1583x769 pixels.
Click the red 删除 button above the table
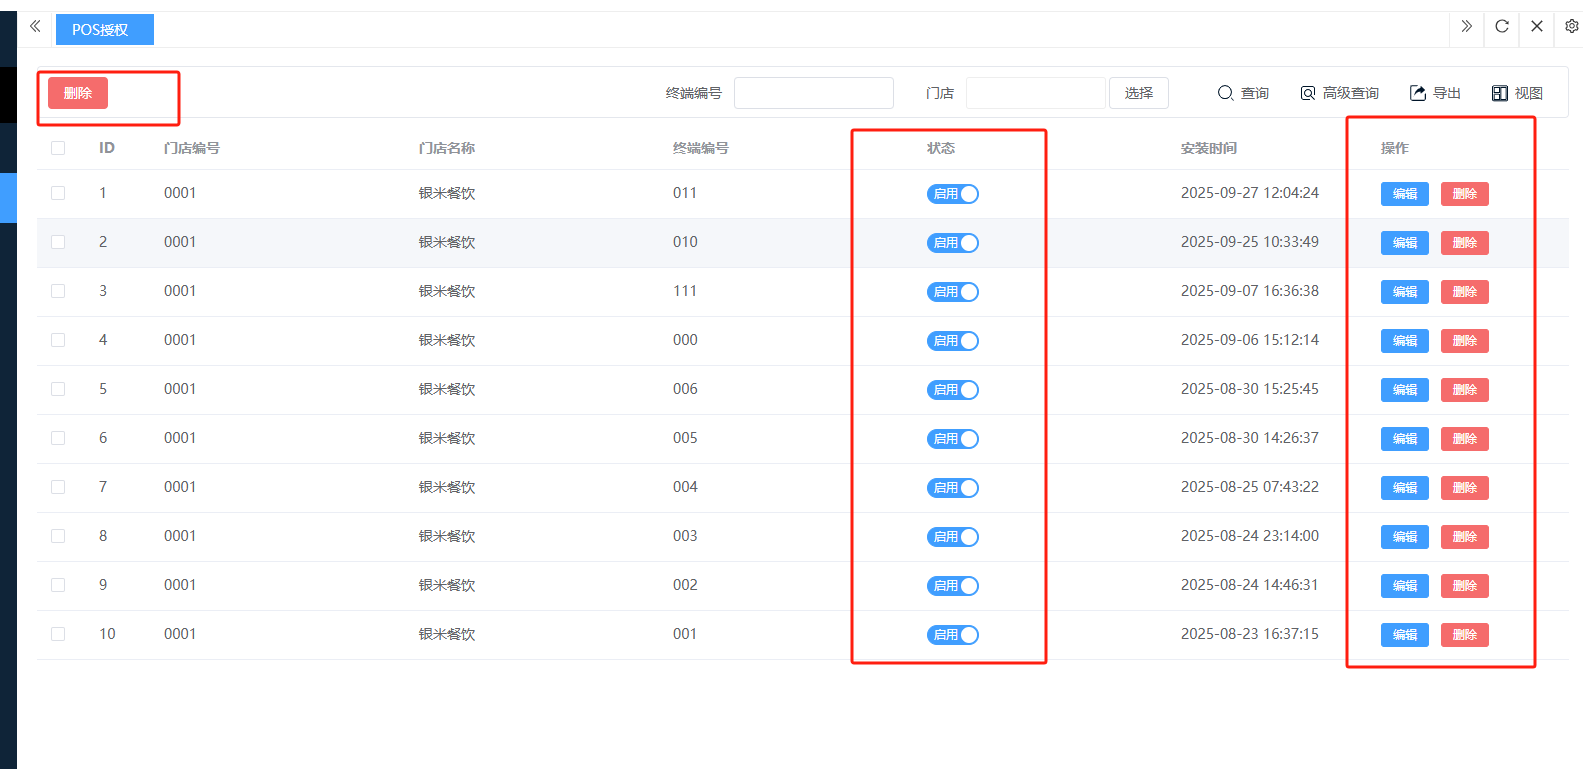click(78, 93)
